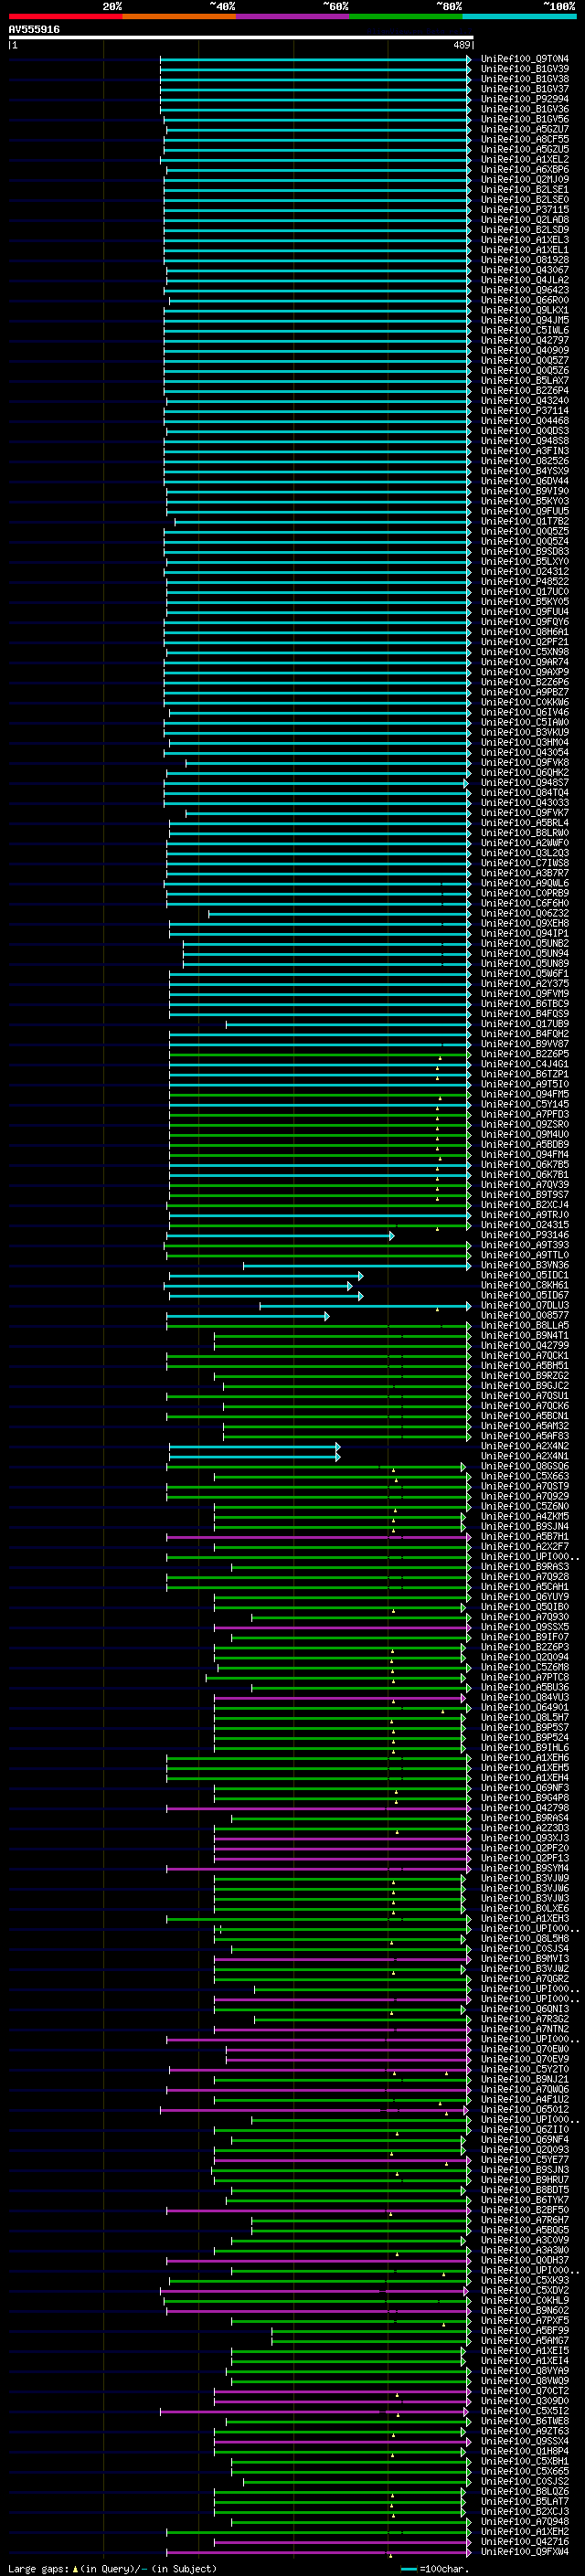The width and height of the screenshot is (585, 2576).
Task: Select the UniRef100_P93146 label
Action: pos(525,1235)
